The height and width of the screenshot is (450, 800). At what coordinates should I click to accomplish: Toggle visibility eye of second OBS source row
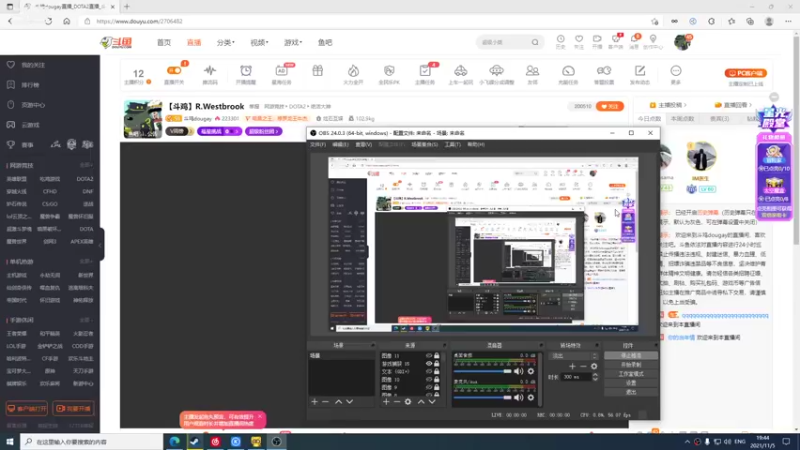(x=429, y=364)
